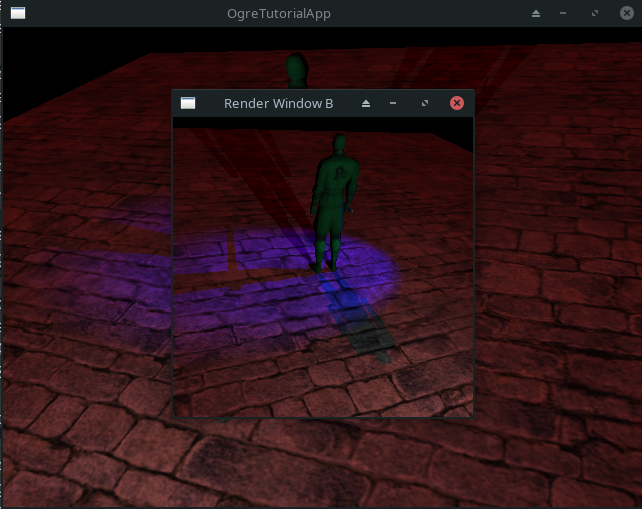The height and width of the screenshot is (509, 642).
Task: Close the OgreTutorialApp window
Action: coord(626,13)
